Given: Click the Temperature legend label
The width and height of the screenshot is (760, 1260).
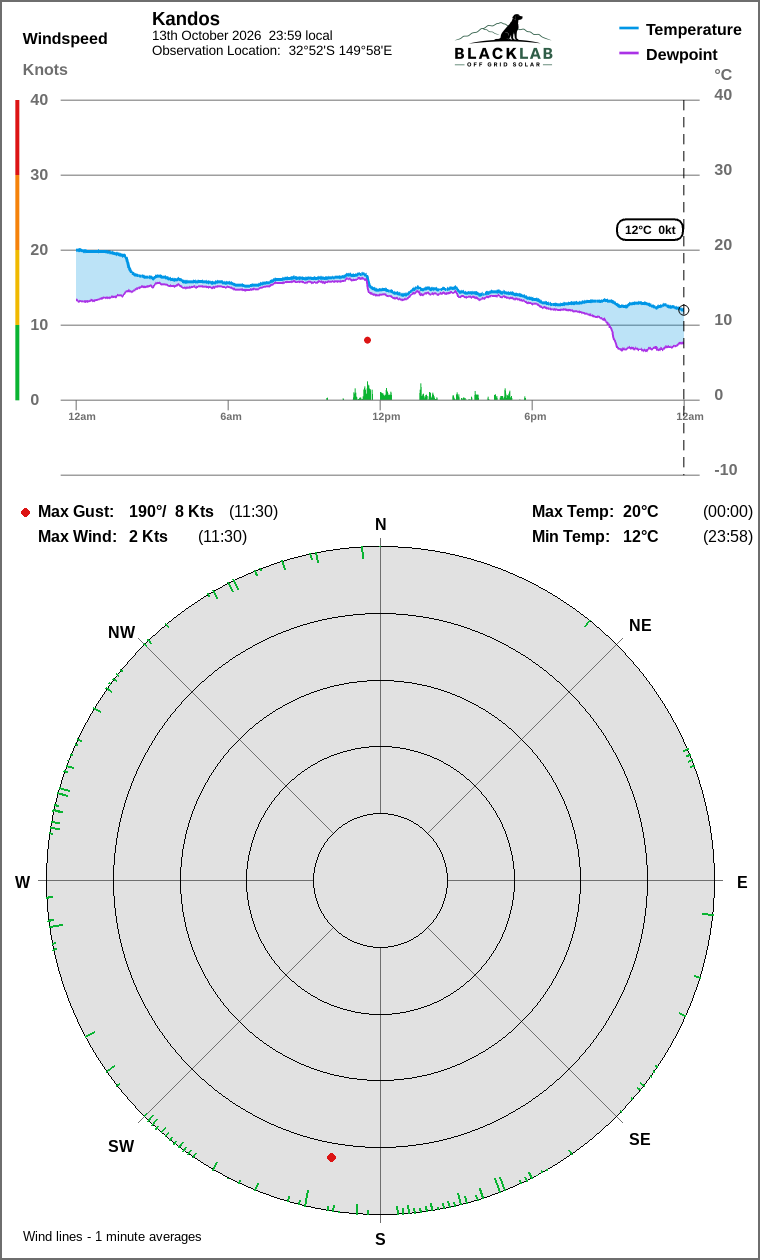Looking at the screenshot, I should [694, 29].
